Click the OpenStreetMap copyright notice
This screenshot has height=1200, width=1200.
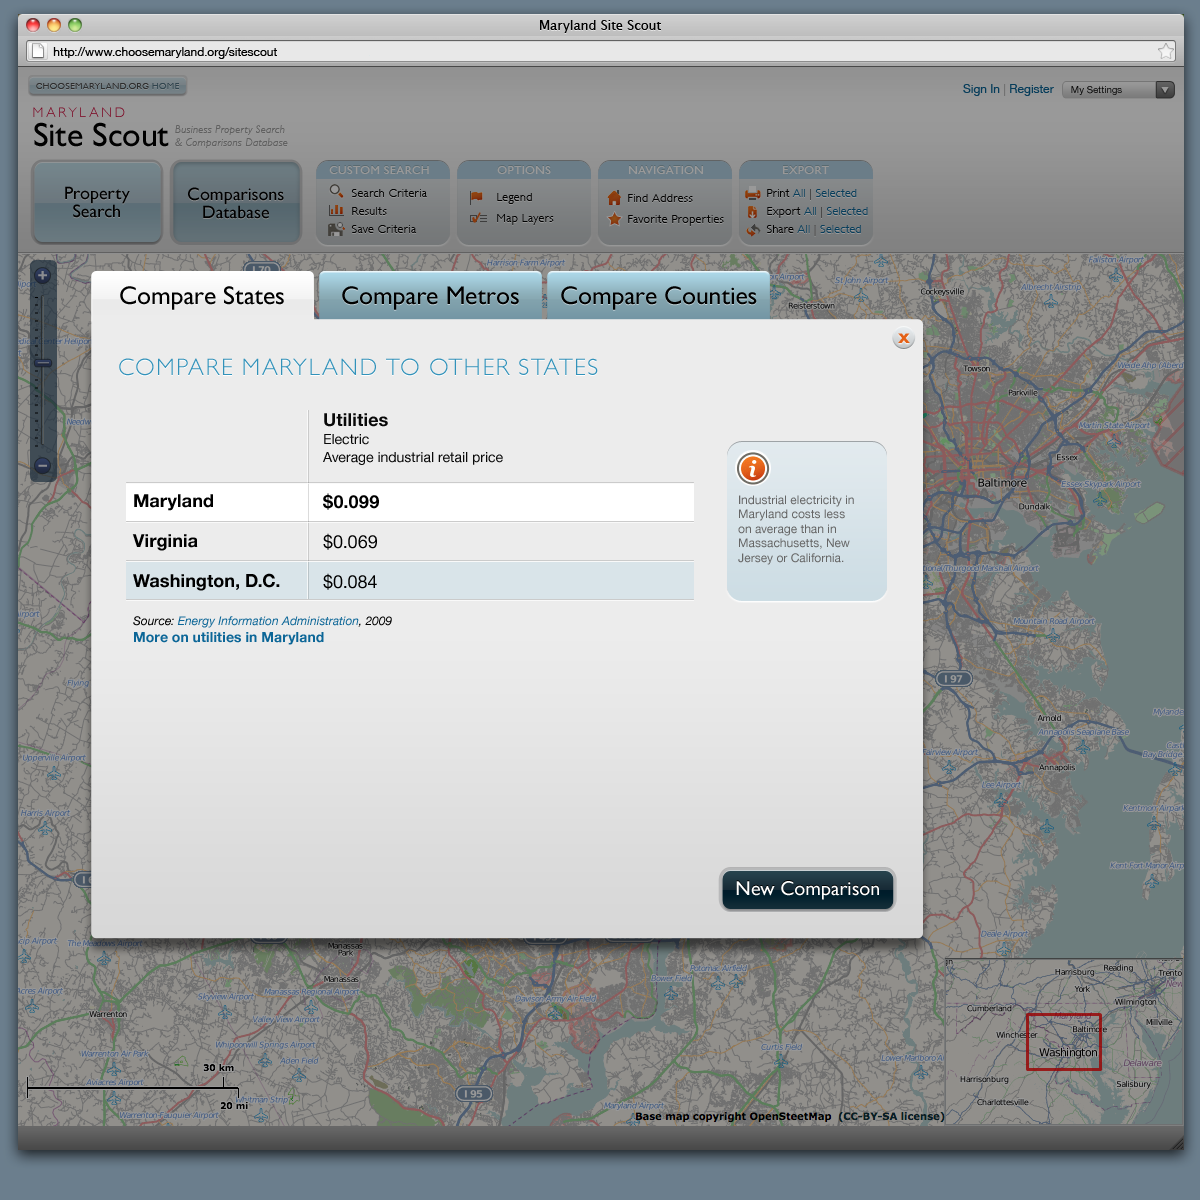789,1116
